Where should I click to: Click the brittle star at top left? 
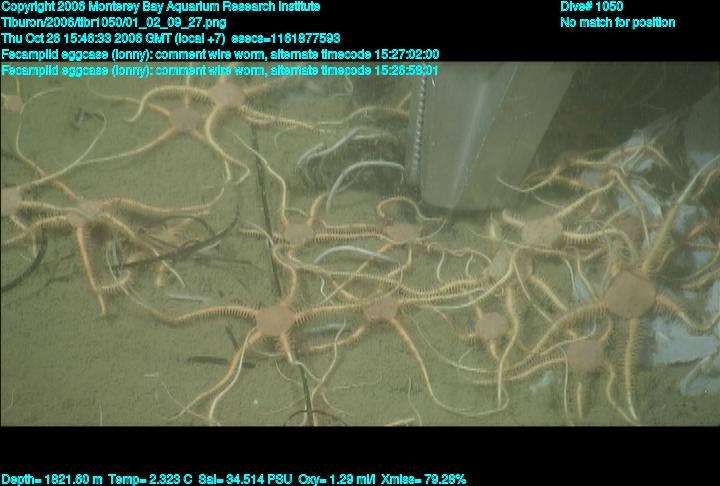(x=185, y=120)
